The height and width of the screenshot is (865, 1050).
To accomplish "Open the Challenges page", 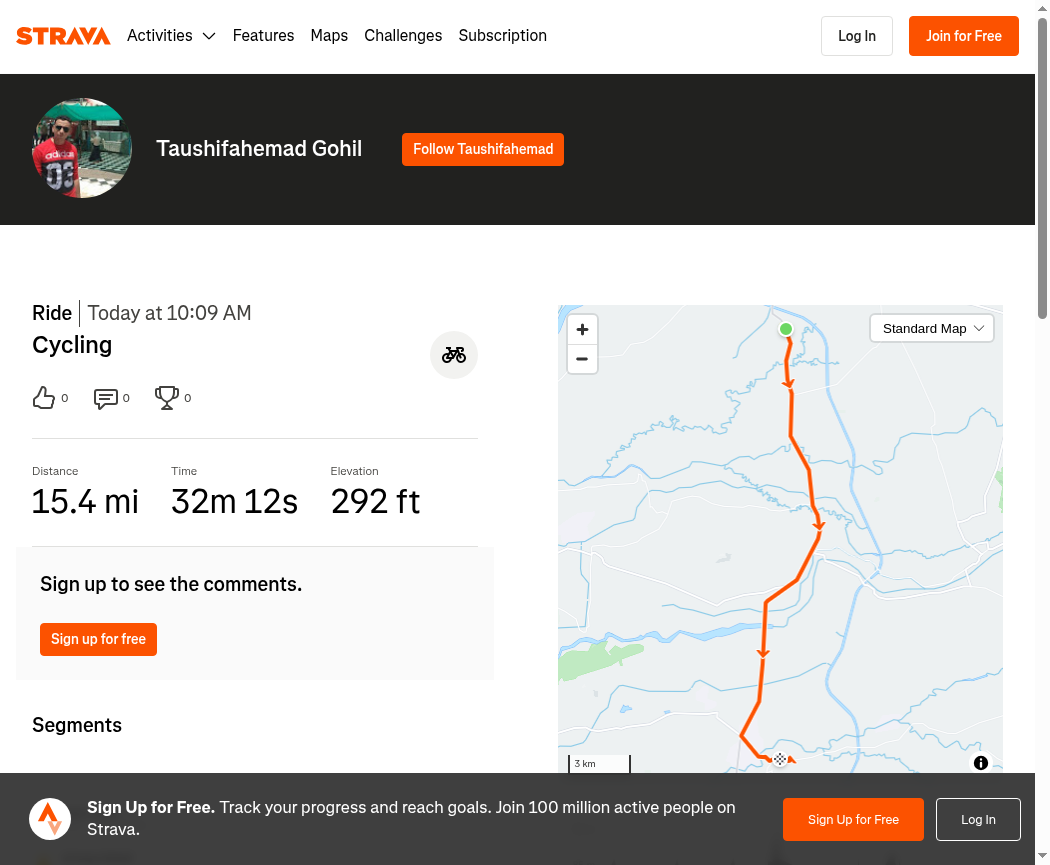I will 403,35.
